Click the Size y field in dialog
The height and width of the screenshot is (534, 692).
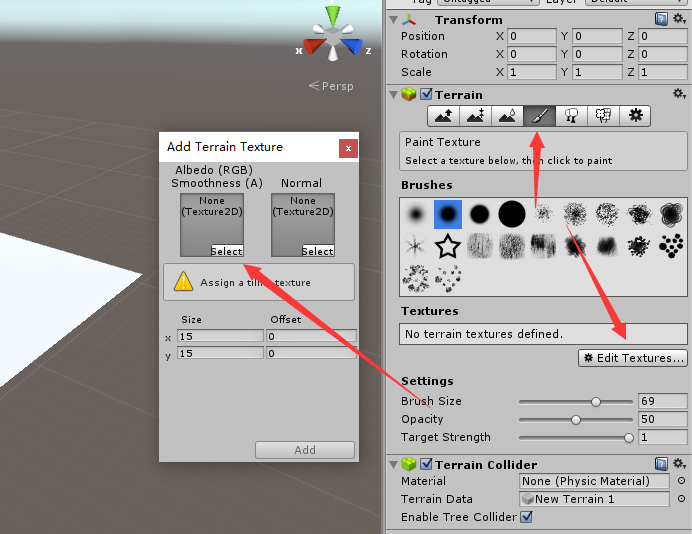[220, 353]
